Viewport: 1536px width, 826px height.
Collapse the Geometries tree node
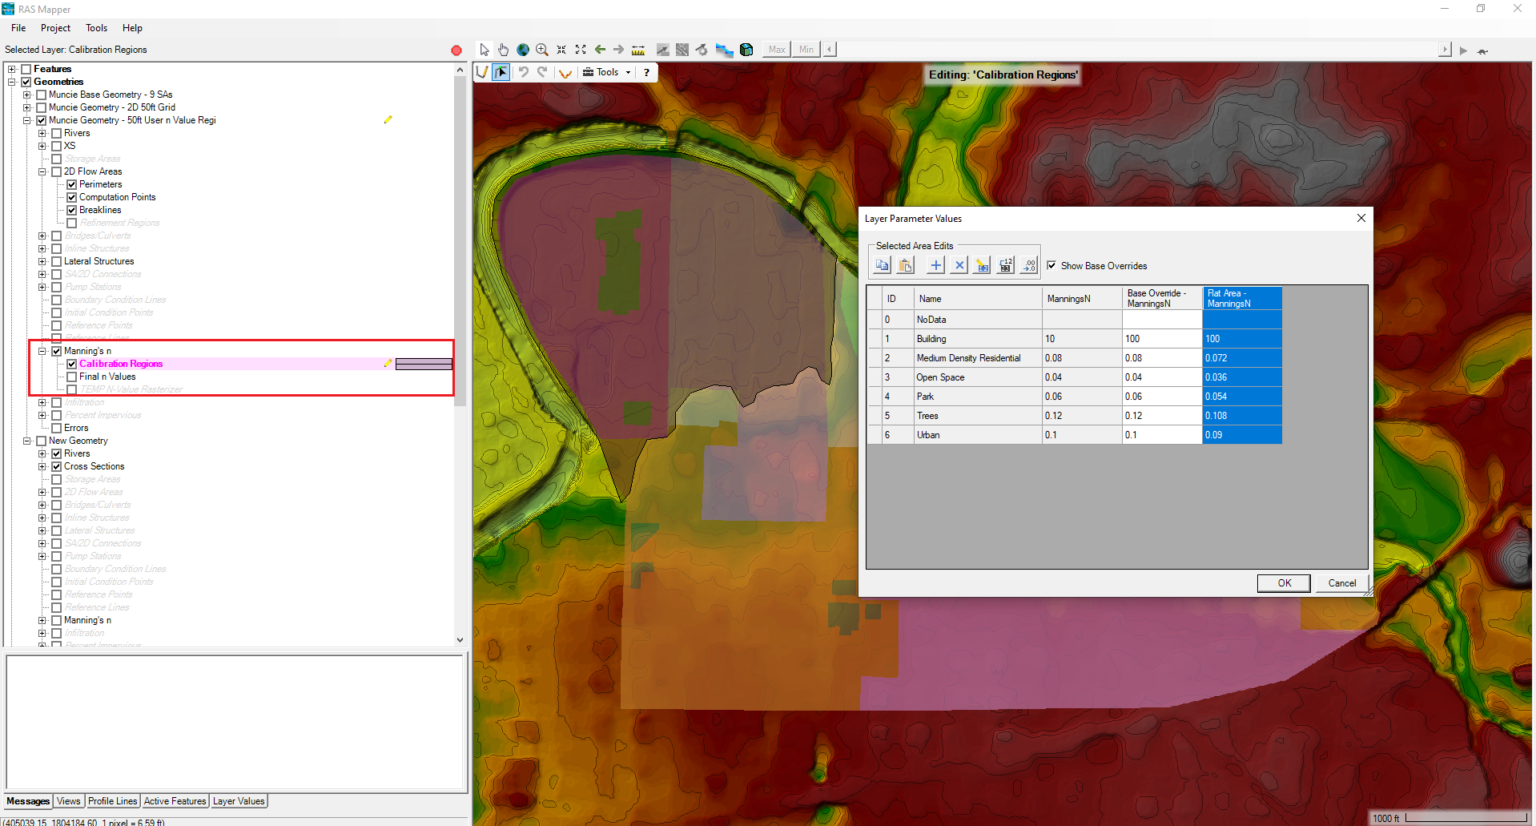point(12,82)
